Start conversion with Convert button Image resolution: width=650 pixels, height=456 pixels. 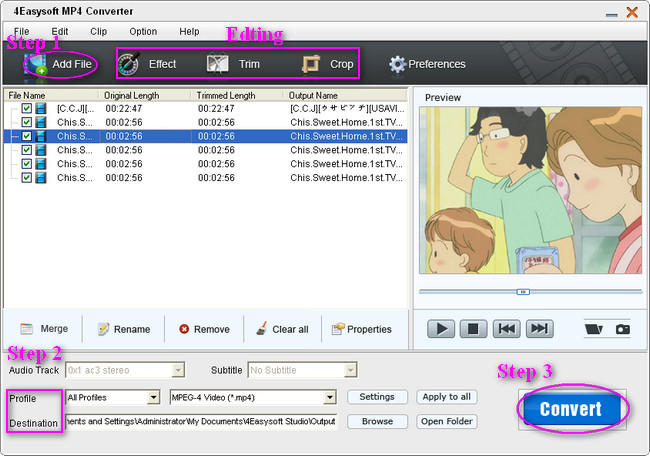coord(571,409)
